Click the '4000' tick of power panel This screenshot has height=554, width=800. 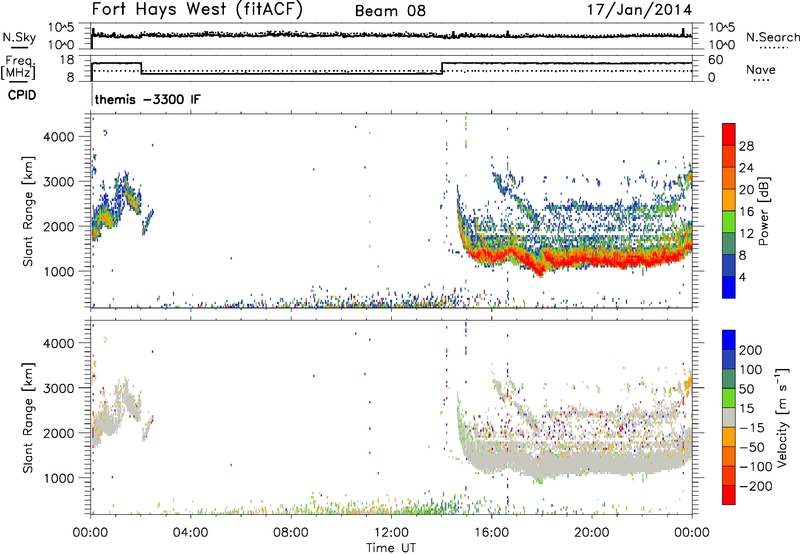coord(59,137)
